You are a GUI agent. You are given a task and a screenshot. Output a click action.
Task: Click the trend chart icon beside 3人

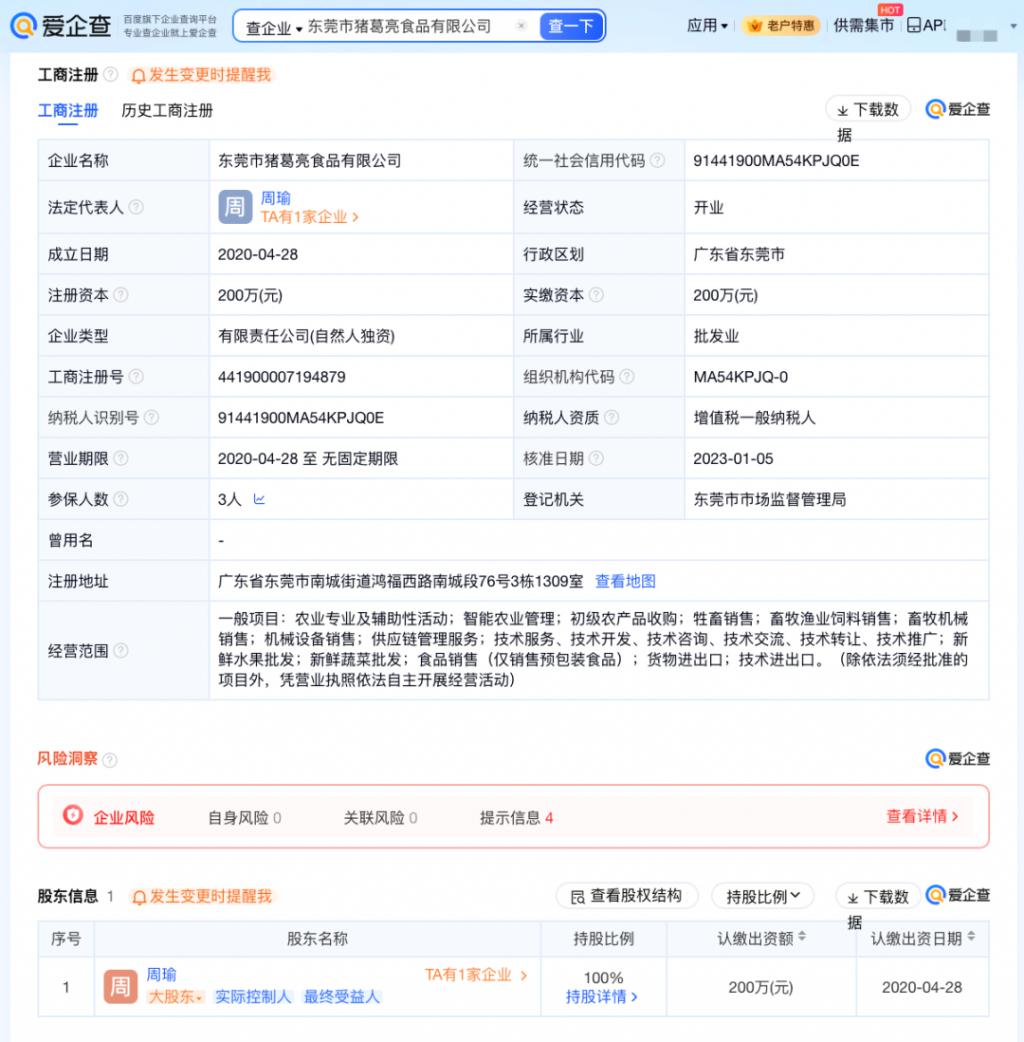[x=259, y=499]
